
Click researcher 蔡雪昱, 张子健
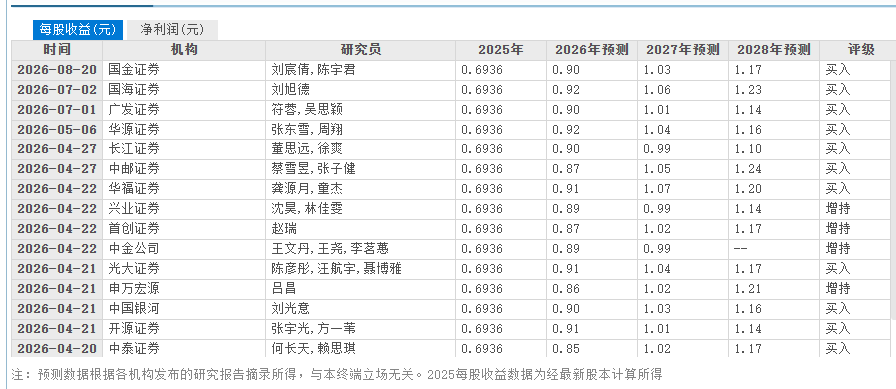coord(314,170)
